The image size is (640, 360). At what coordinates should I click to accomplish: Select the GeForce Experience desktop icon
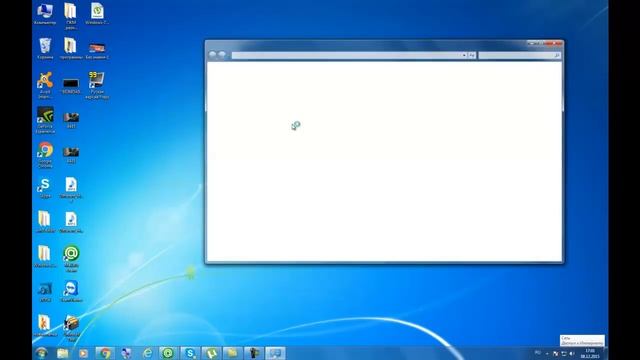(x=45, y=120)
